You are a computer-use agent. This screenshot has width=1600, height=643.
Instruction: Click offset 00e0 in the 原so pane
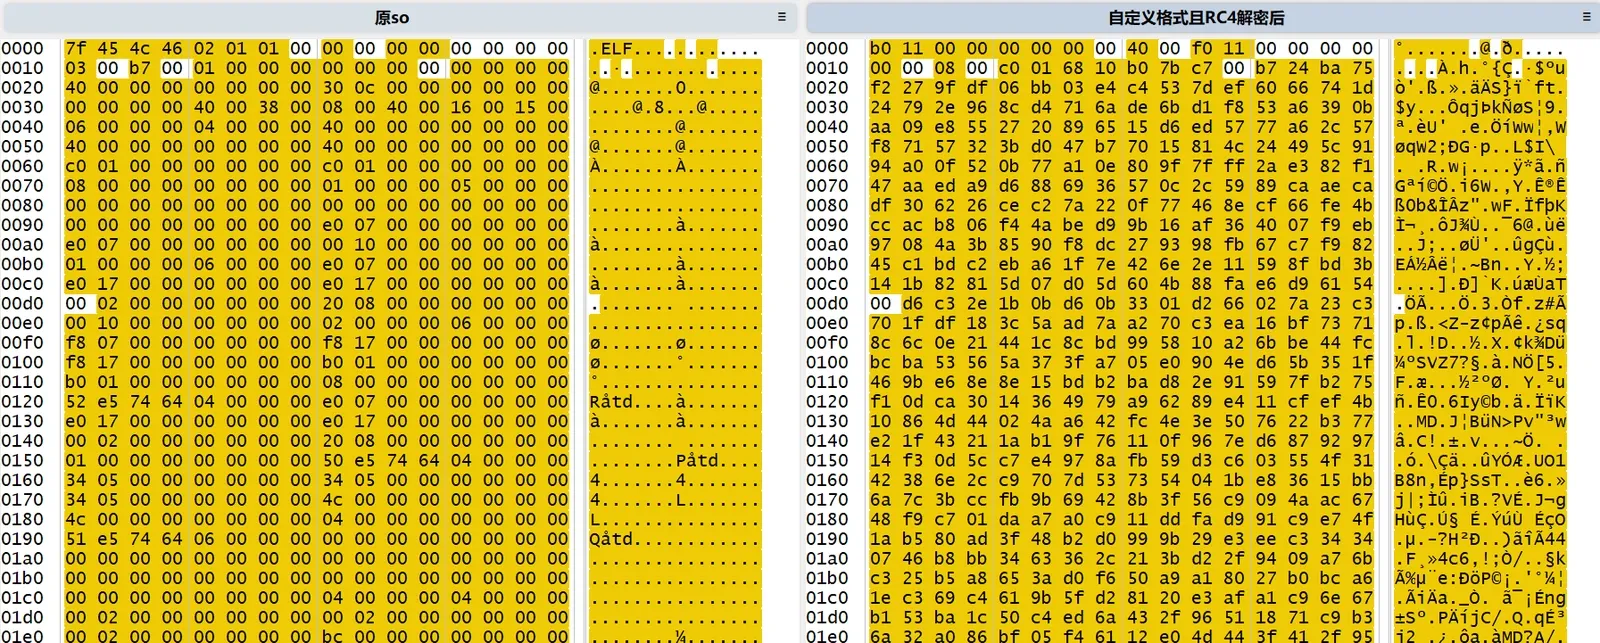(x=23, y=323)
